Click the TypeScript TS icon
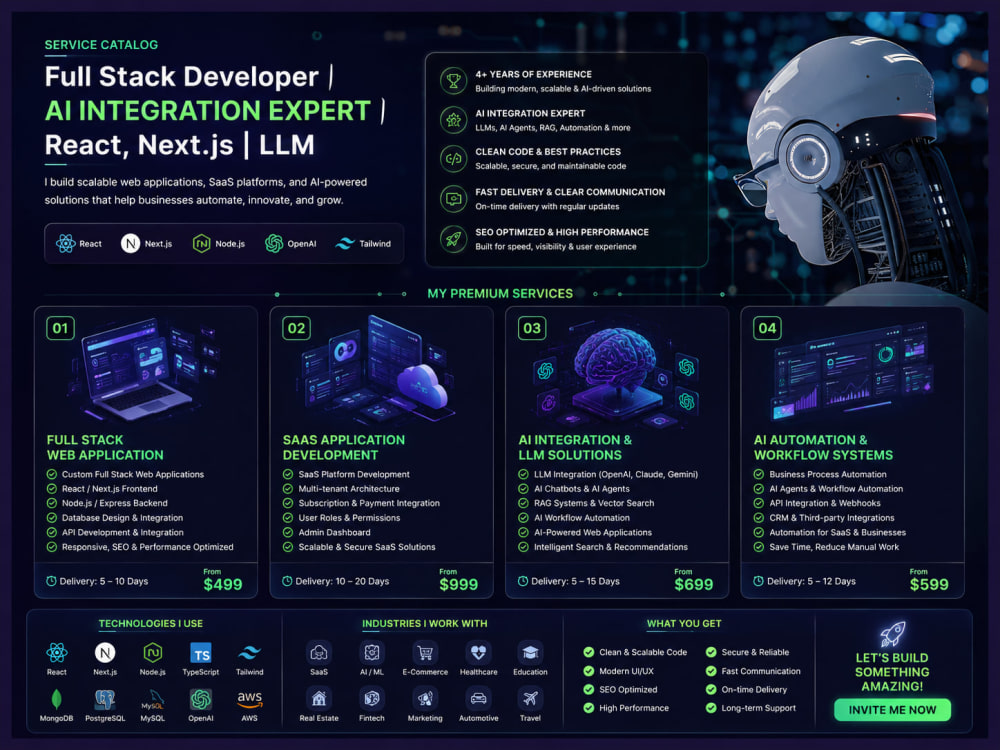Viewport: 1000px width, 750px height. (201, 653)
